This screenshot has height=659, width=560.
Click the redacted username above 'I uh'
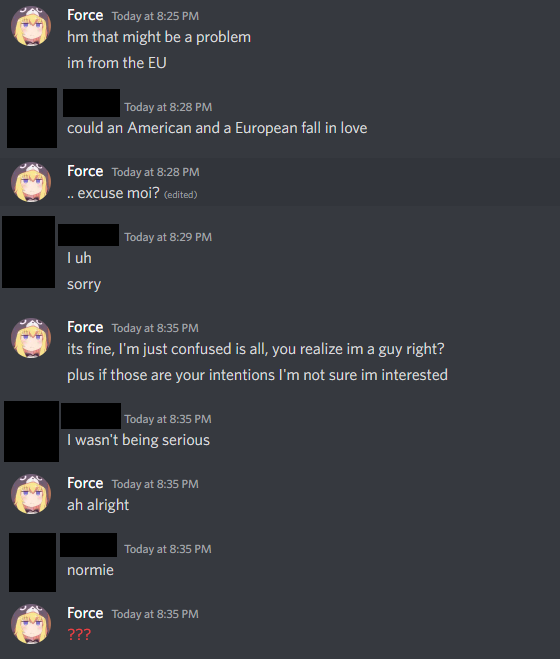tap(88, 235)
